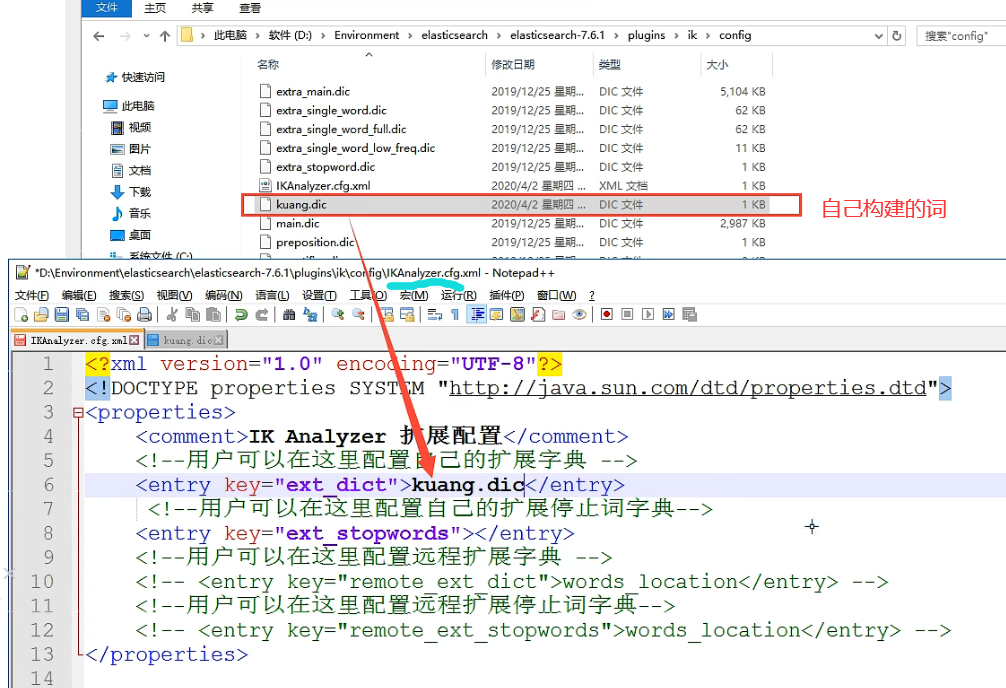1006x688 pixels.
Task: Open the recent locations dropdown arrow in Explorer
Action: (x=146, y=36)
